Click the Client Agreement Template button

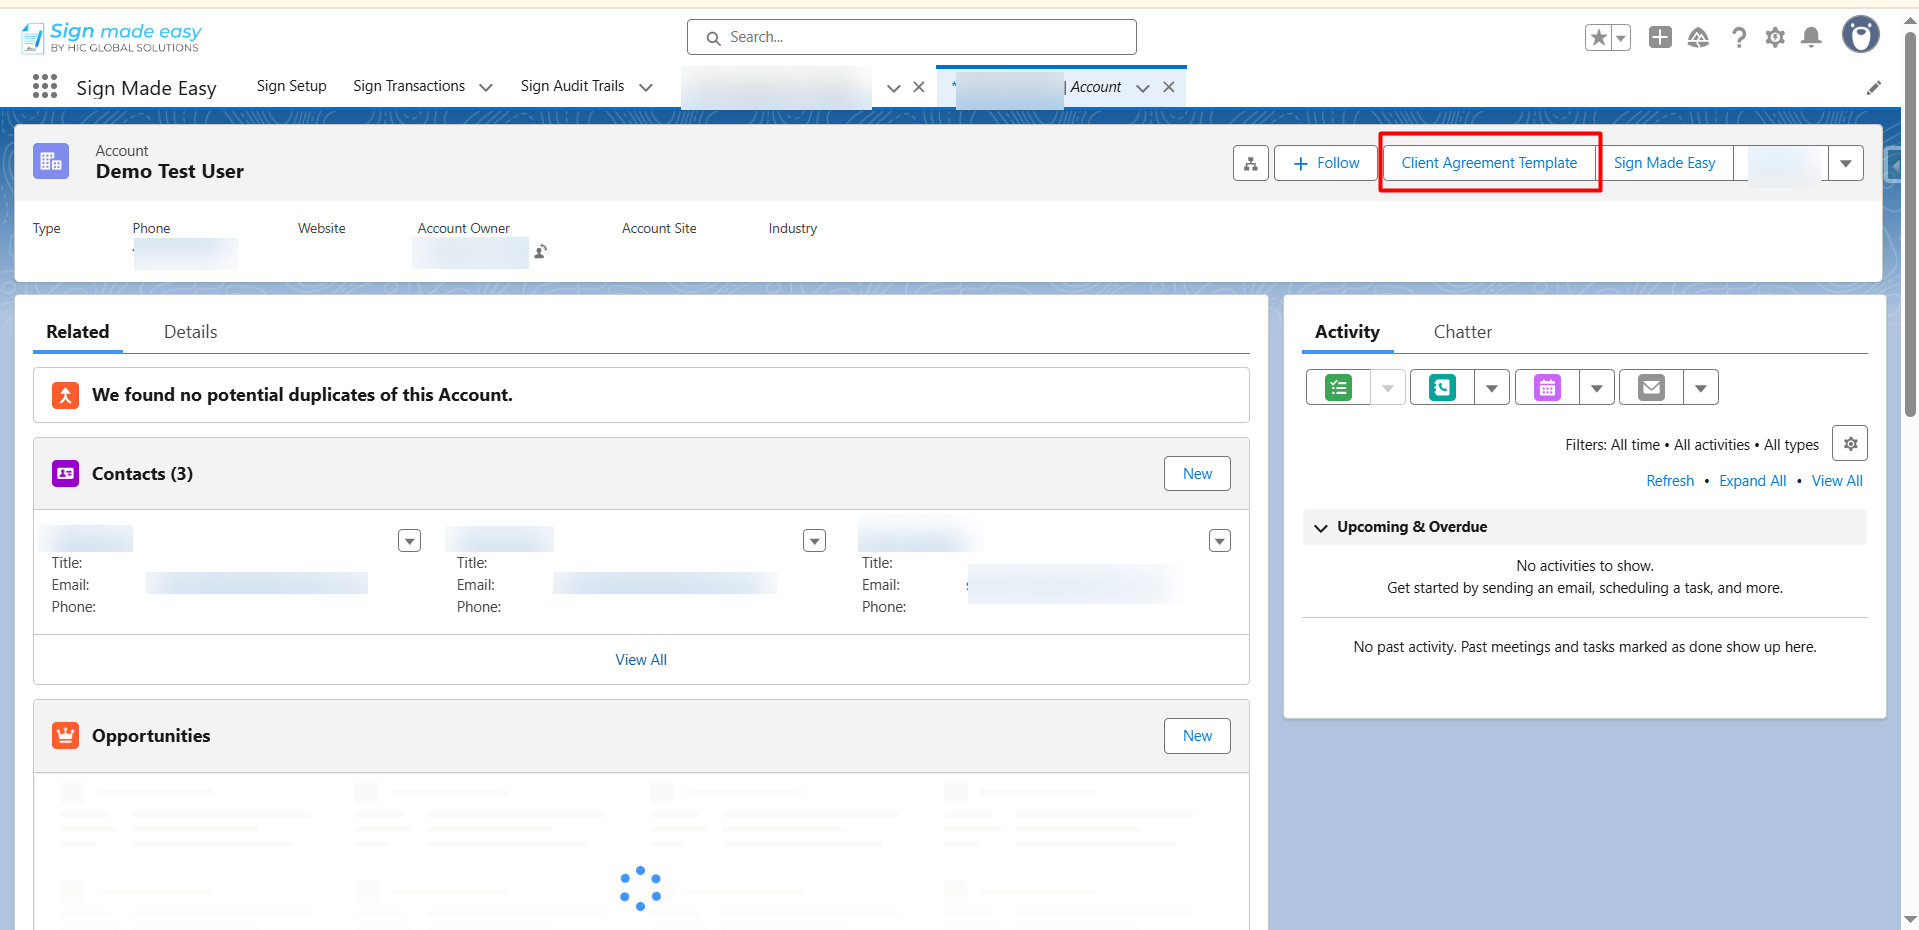[1489, 163]
